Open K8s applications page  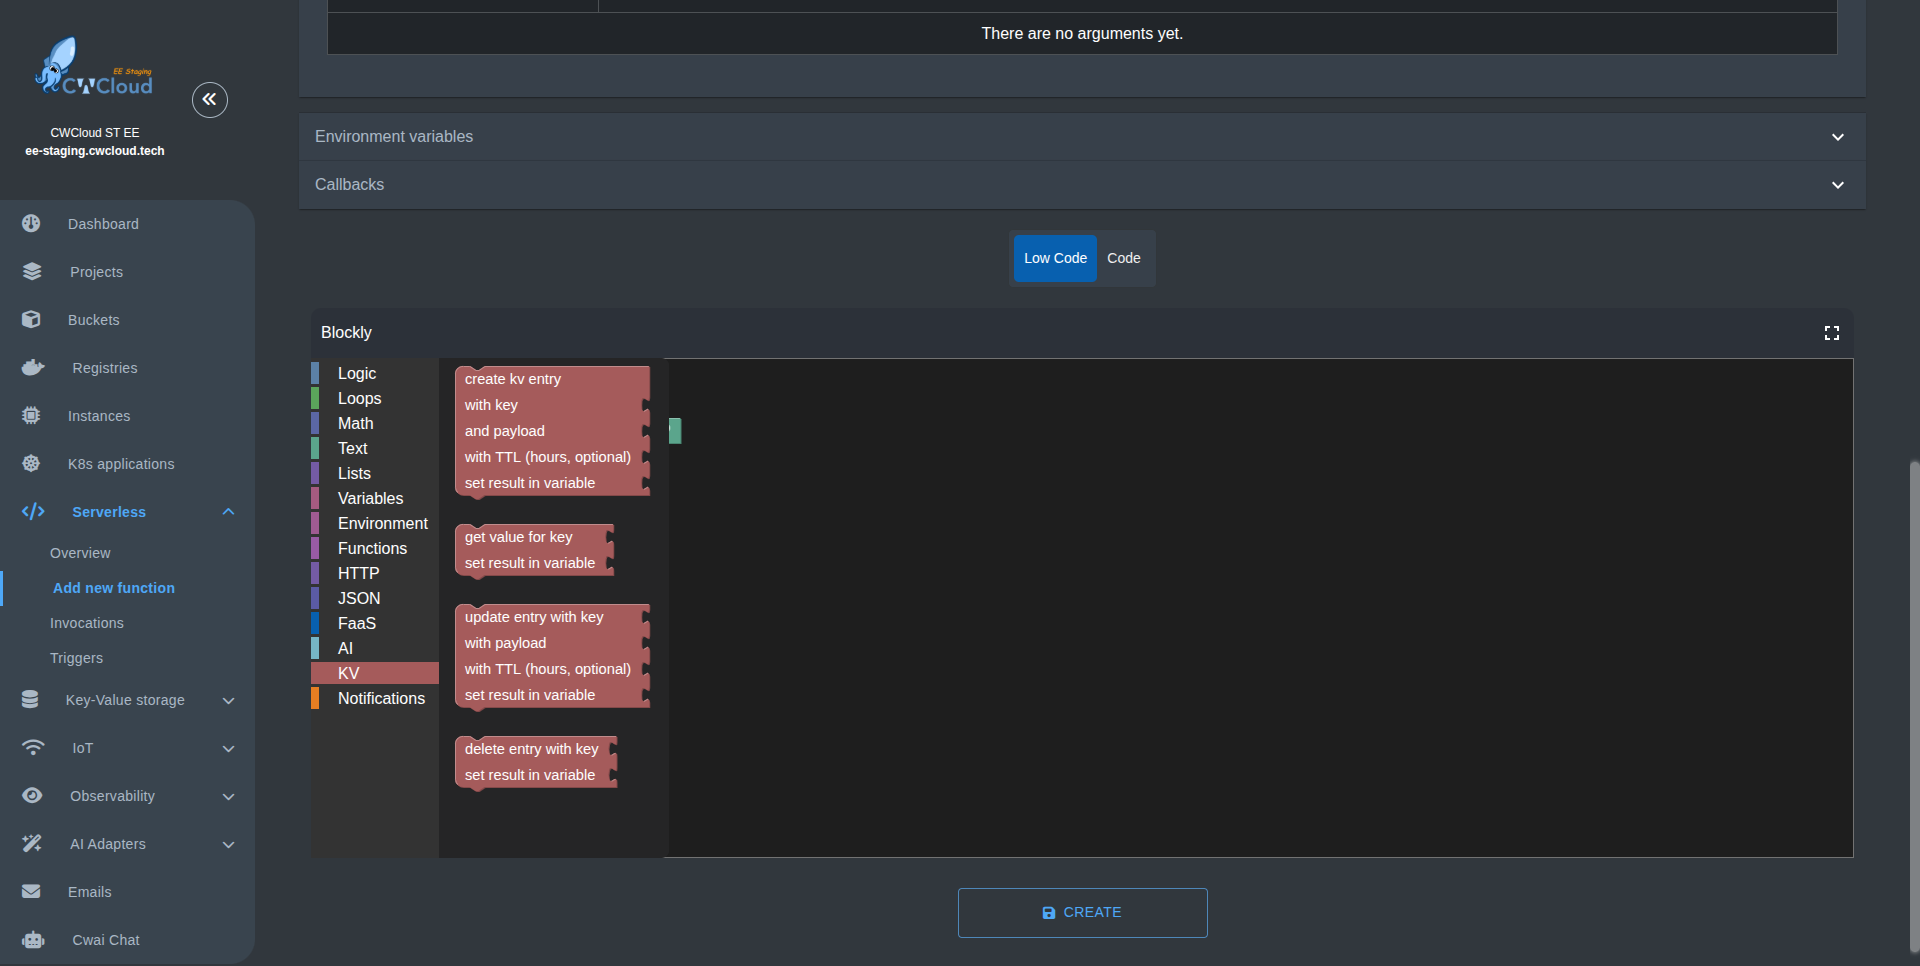(121, 464)
